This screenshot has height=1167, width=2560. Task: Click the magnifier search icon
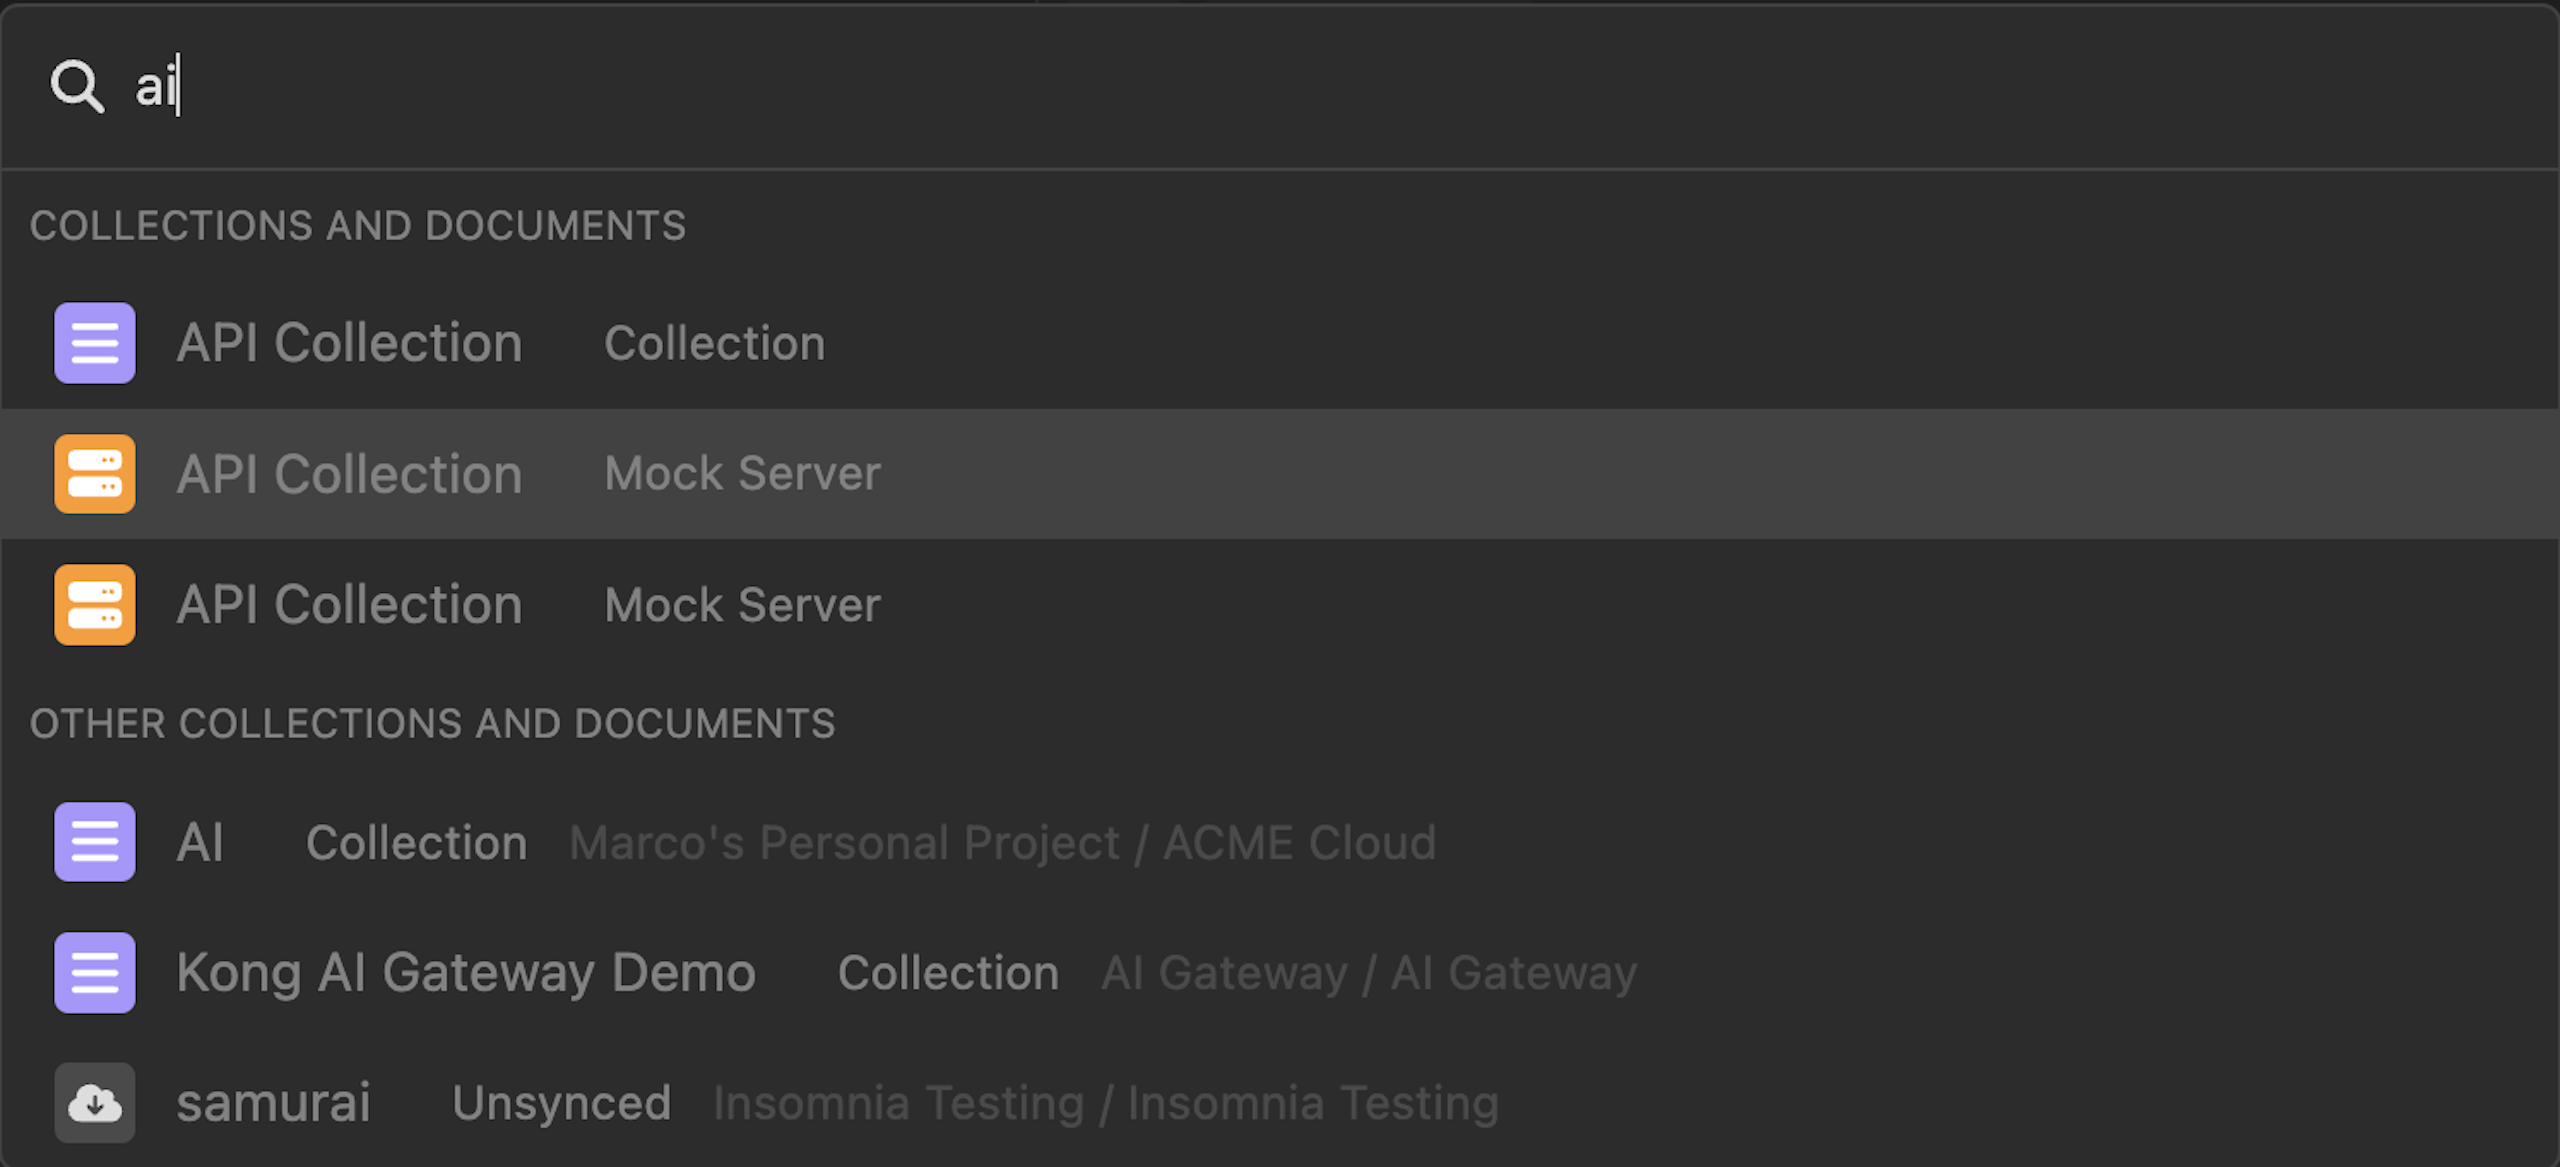(x=77, y=86)
